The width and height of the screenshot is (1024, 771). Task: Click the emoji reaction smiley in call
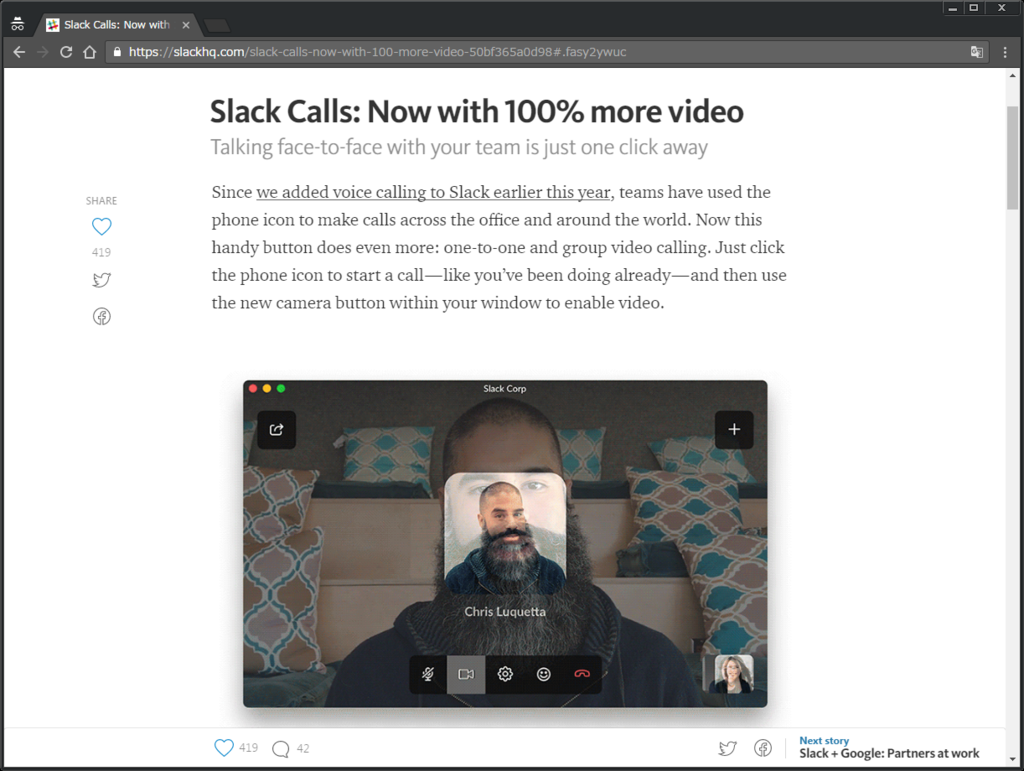click(x=543, y=674)
